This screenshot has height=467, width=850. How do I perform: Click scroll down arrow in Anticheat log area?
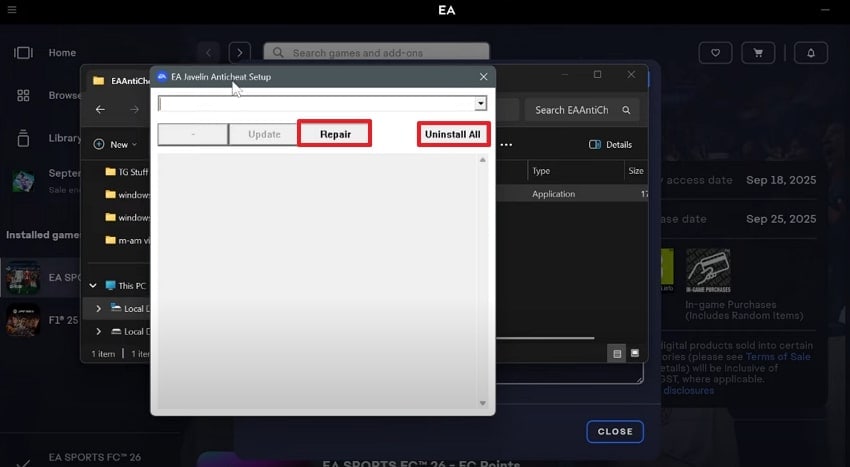(482, 403)
